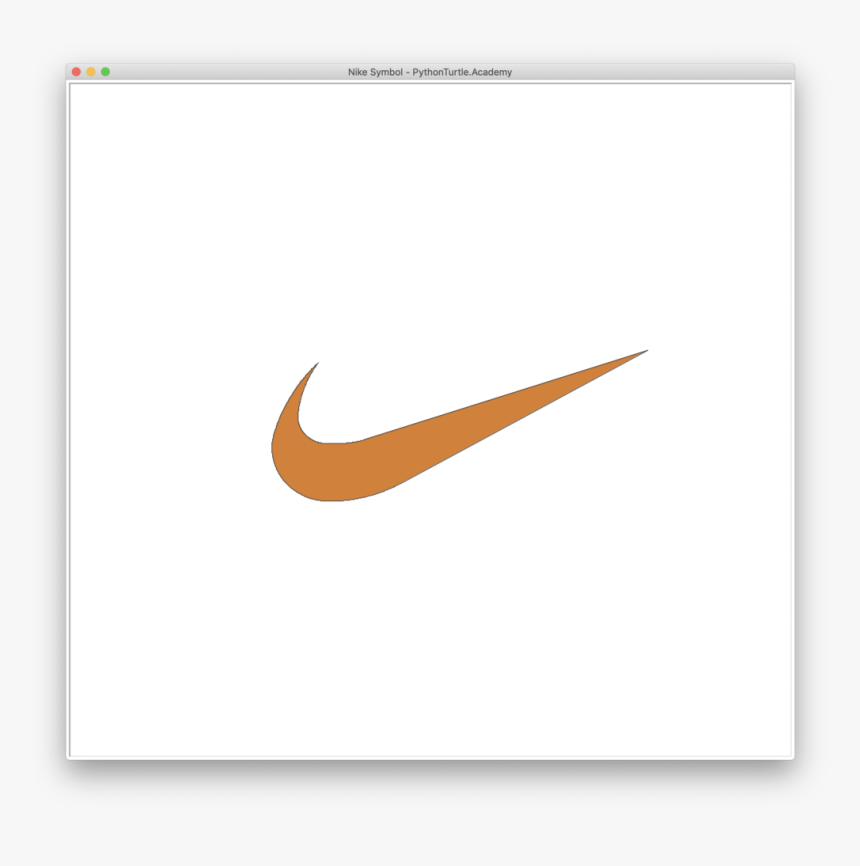
Task: Click the red close traffic light button
Action: coord(76,71)
